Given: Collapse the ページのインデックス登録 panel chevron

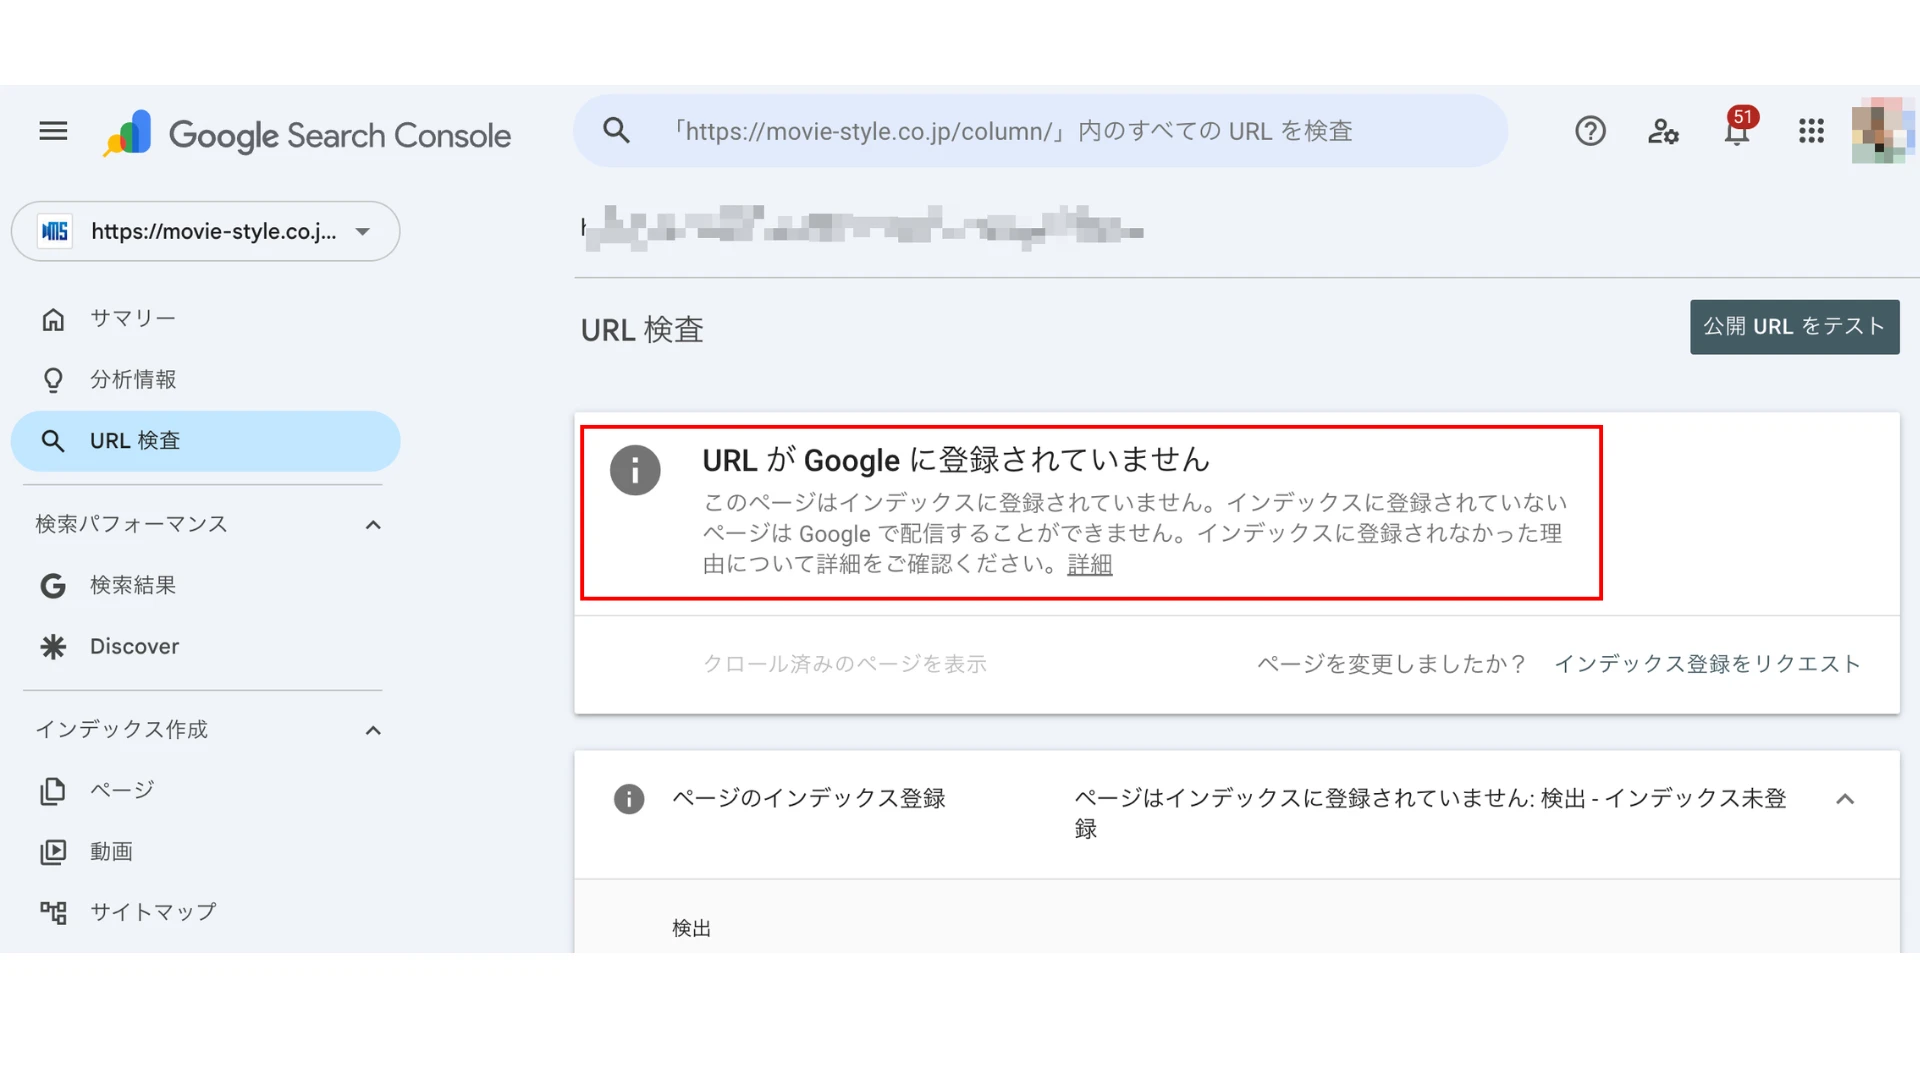Looking at the screenshot, I should [1845, 799].
